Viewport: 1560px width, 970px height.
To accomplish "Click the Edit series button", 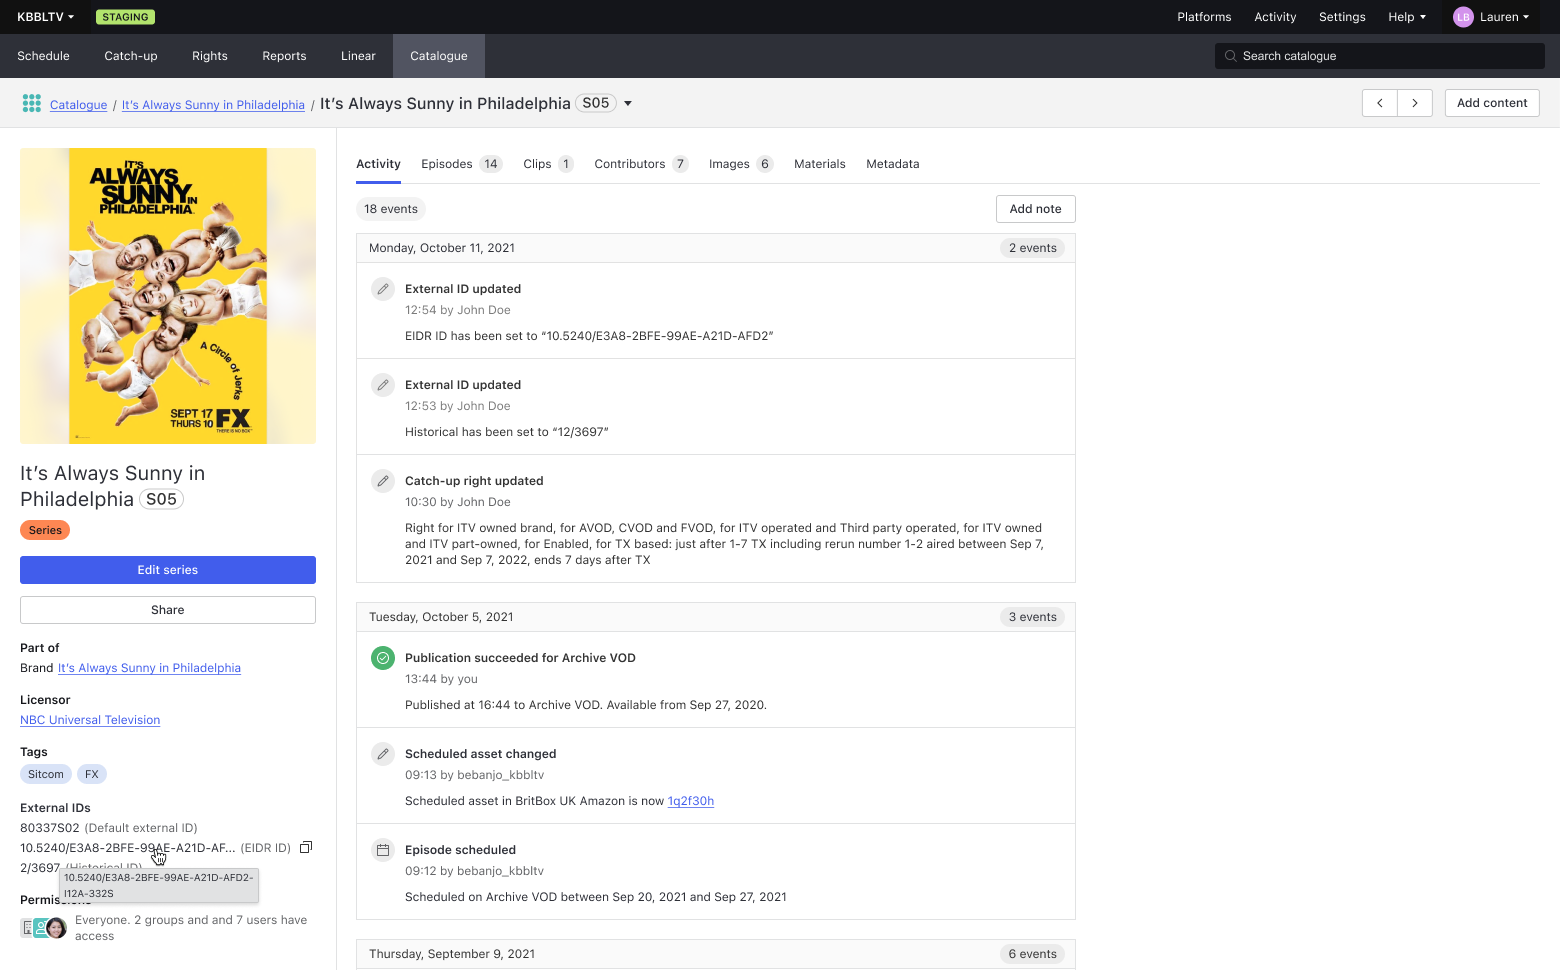I will tap(168, 570).
